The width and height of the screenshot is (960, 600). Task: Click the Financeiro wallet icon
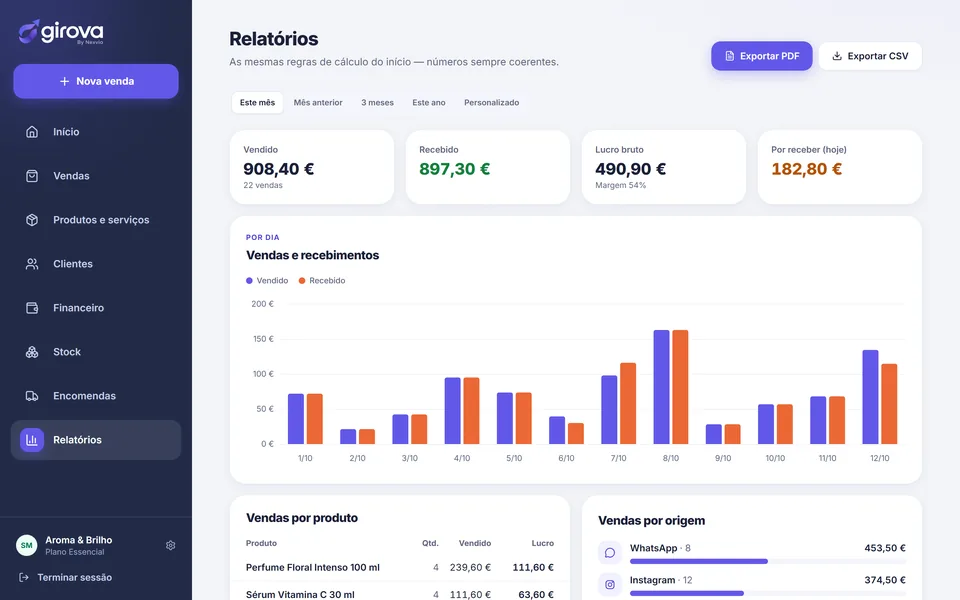click(x=32, y=308)
